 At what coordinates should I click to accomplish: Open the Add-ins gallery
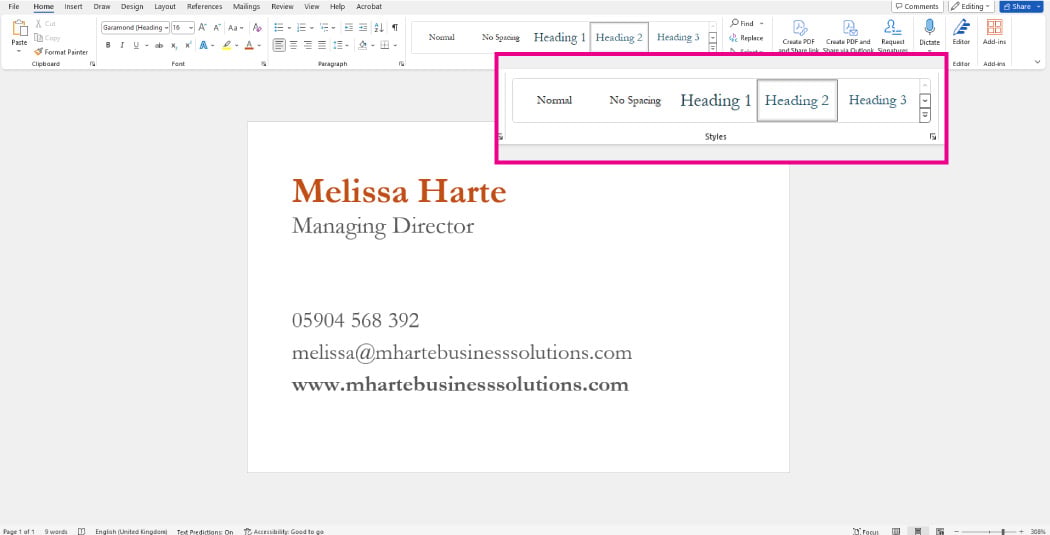coord(994,32)
